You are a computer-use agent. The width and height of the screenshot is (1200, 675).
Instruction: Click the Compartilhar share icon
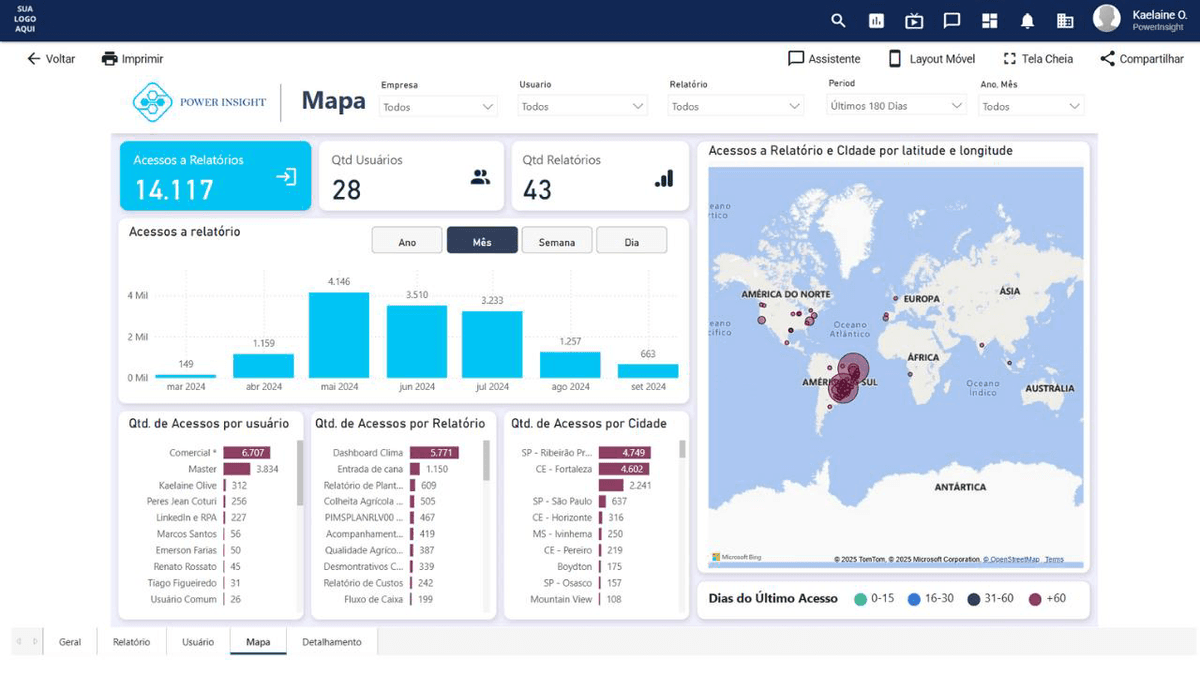1107,59
